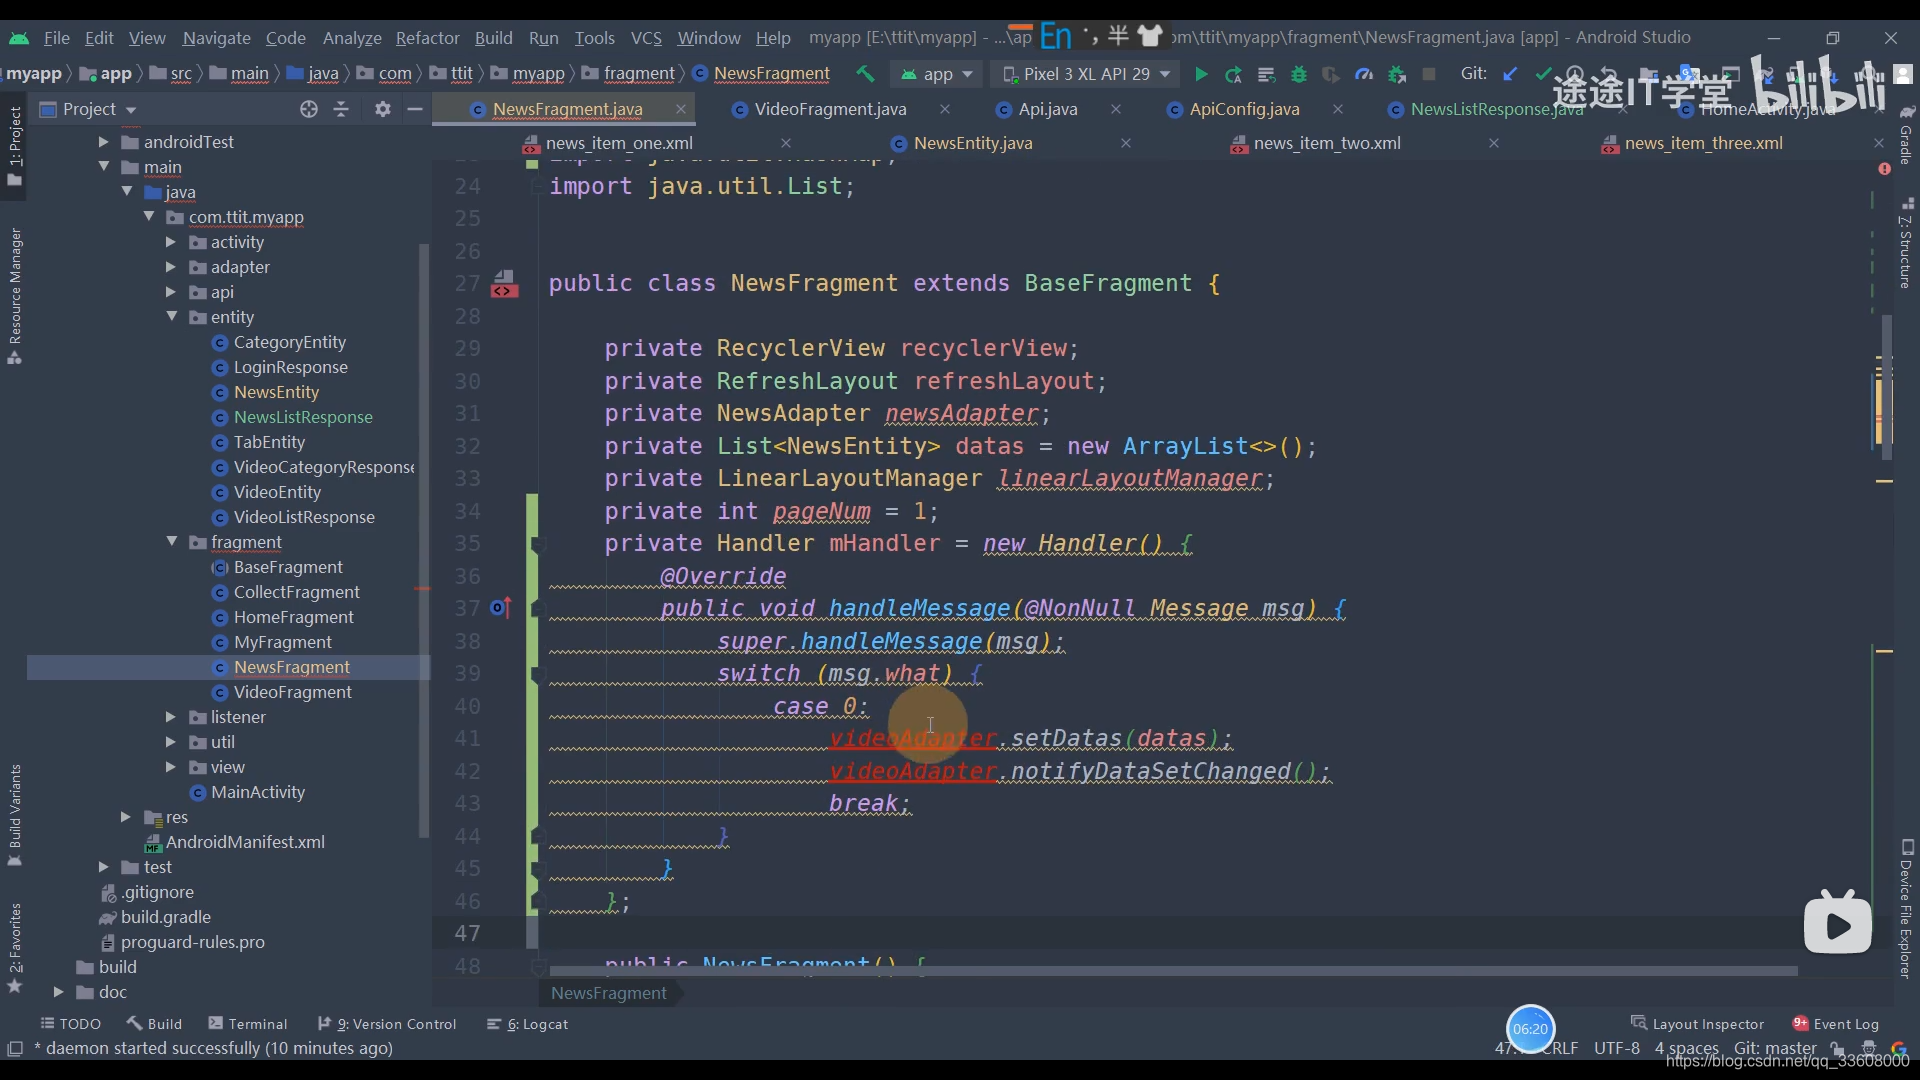This screenshot has height=1080, width=1920.
Task: Click the Make Project hammer icon
Action: pos(866,74)
